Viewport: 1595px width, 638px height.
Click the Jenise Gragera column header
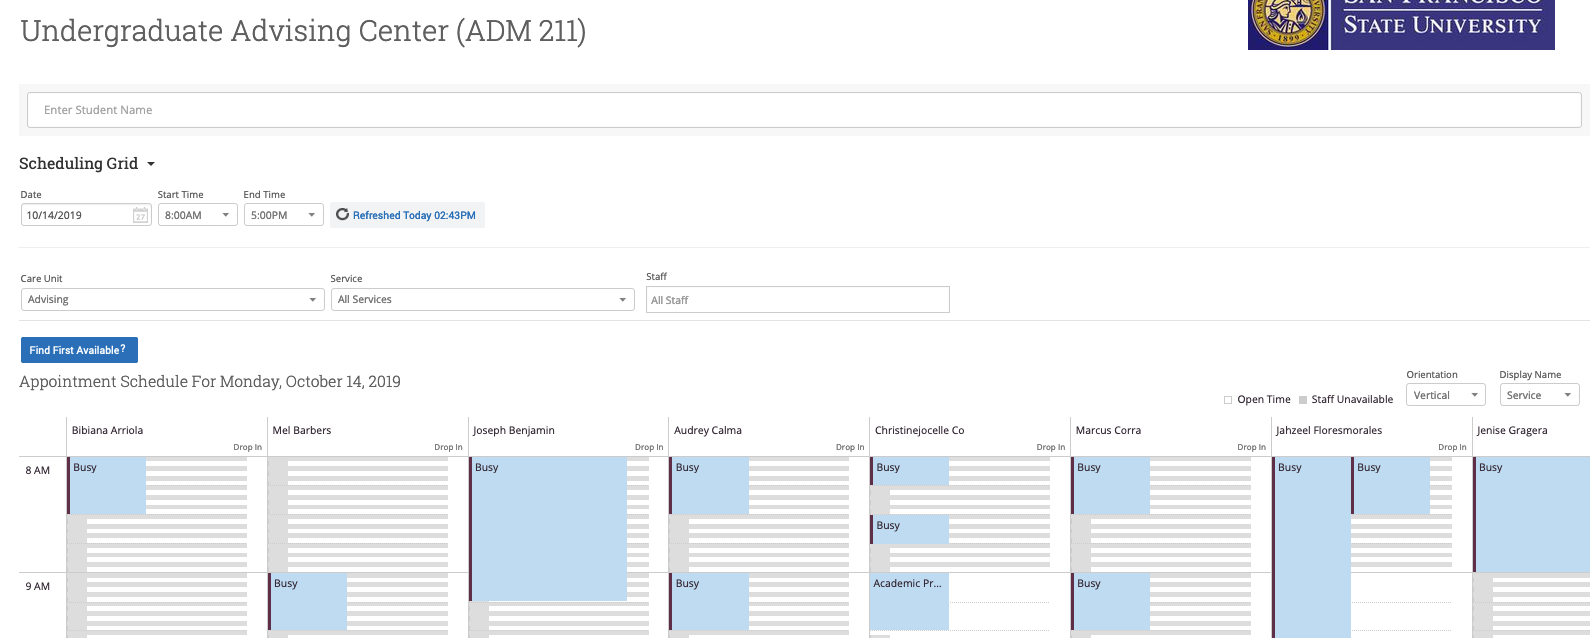pyautogui.click(x=1512, y=431)
